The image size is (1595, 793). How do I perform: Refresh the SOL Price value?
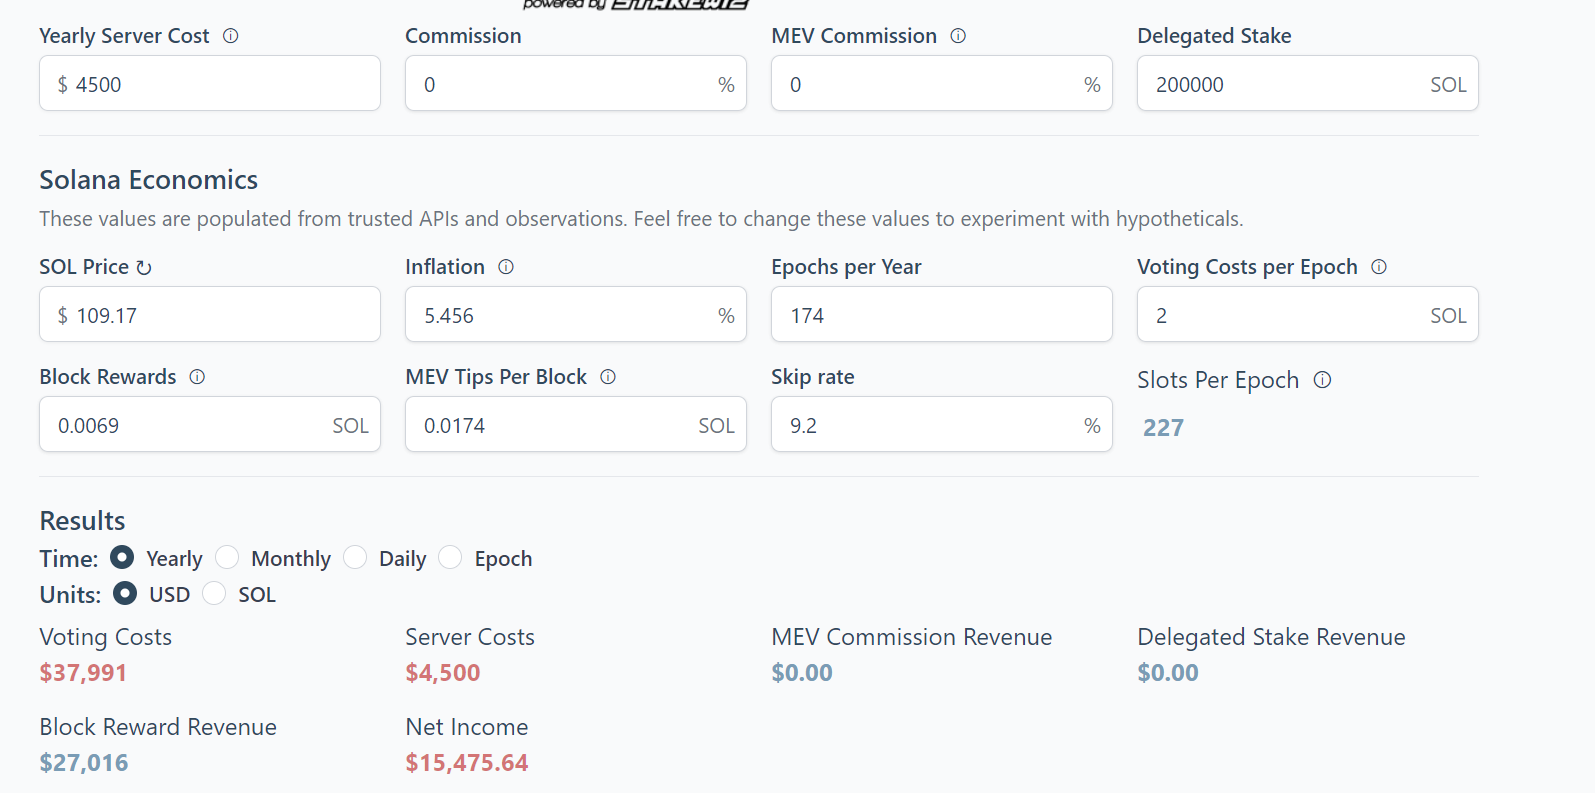(144, 268)
